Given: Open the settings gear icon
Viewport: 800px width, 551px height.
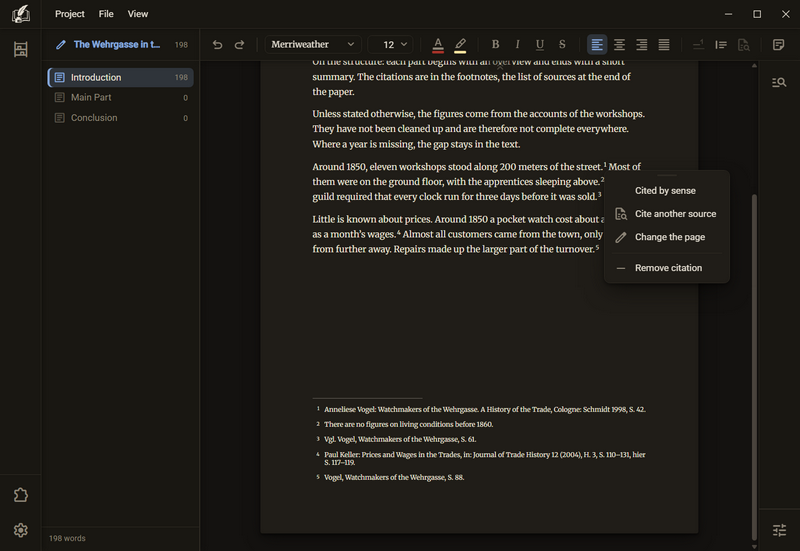Looking at the screenshot, I should tap(21, 530).
